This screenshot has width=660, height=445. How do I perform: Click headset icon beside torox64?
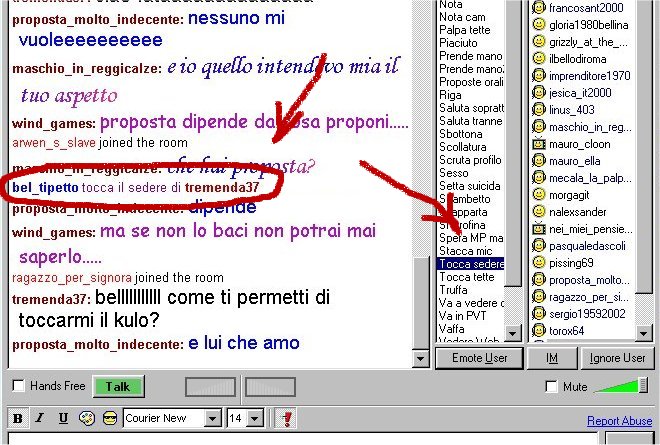click(539, 330)
